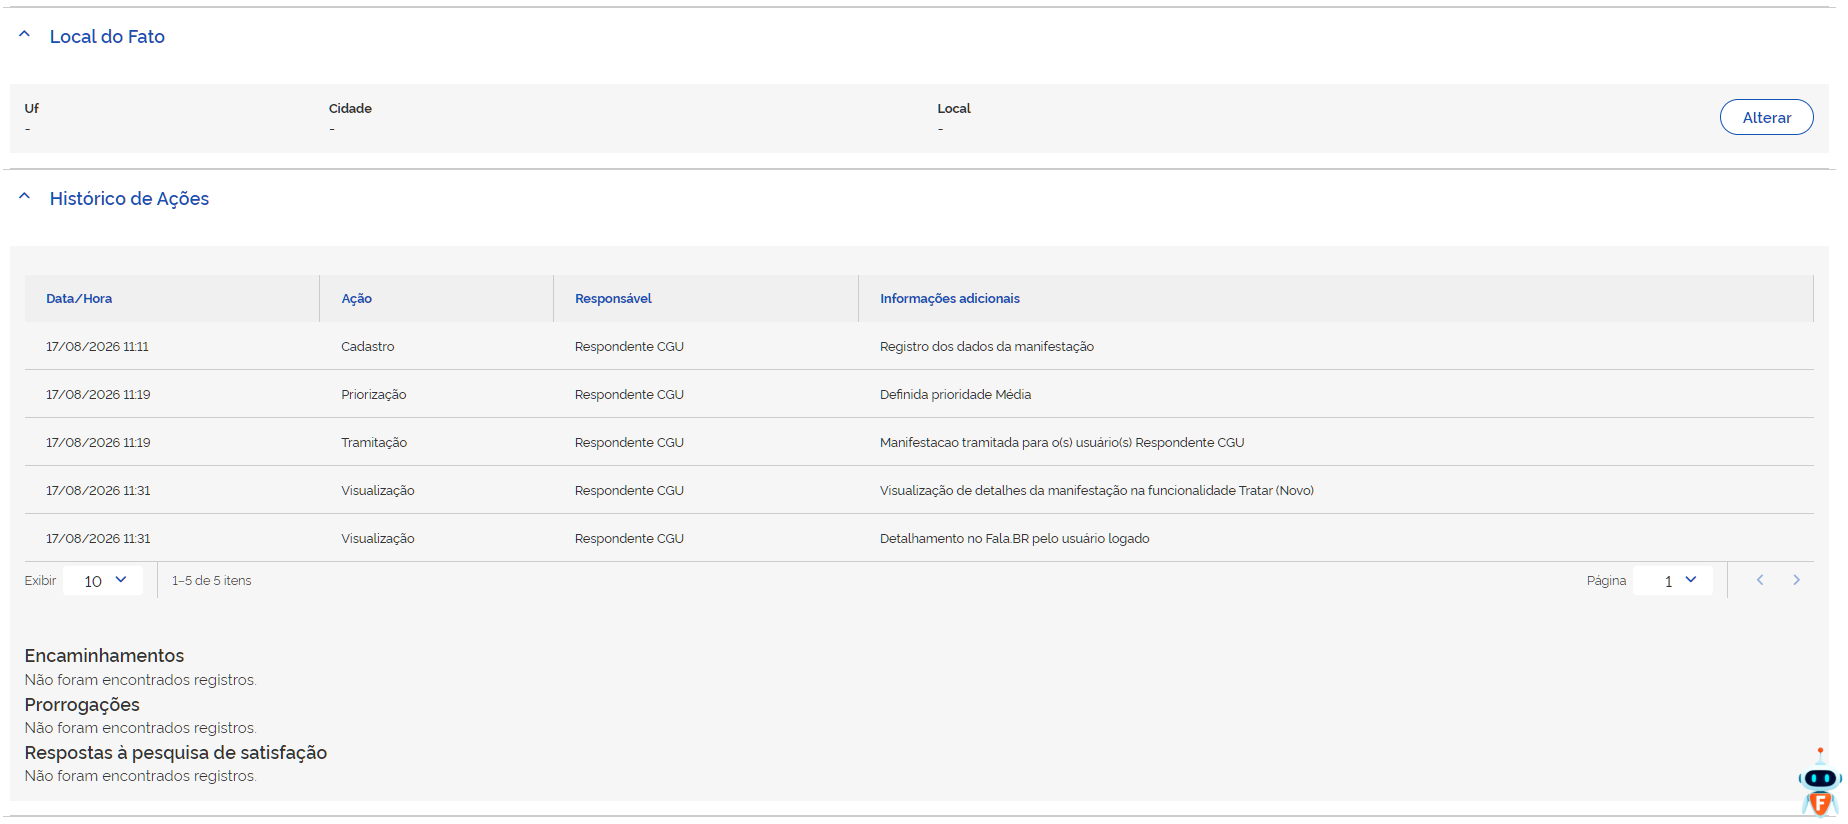
Task: Click the Alterar button
Action: (x=1766, y=117)
